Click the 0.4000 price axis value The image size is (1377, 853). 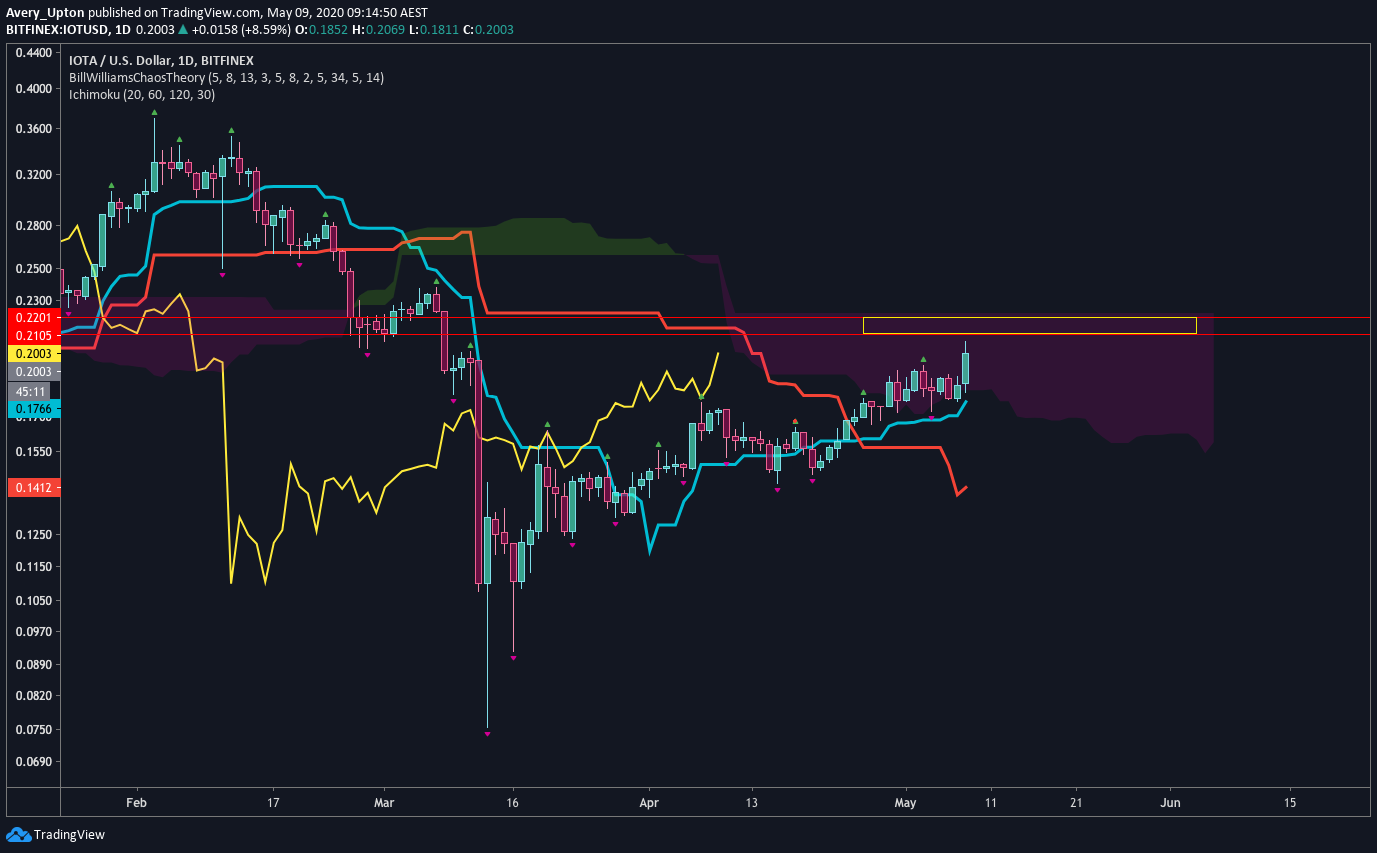(x=33, y=88)
